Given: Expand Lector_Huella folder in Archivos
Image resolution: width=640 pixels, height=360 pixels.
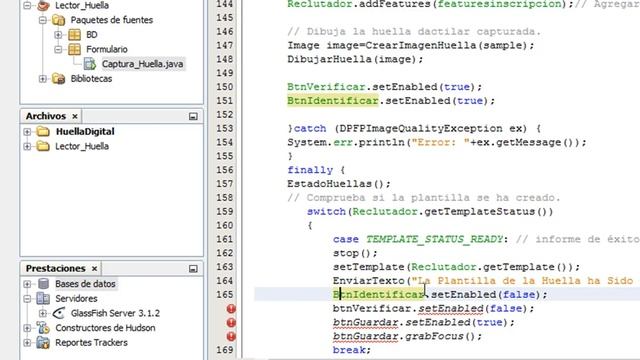Looking at the screenshot, I should tap(27, 147).
